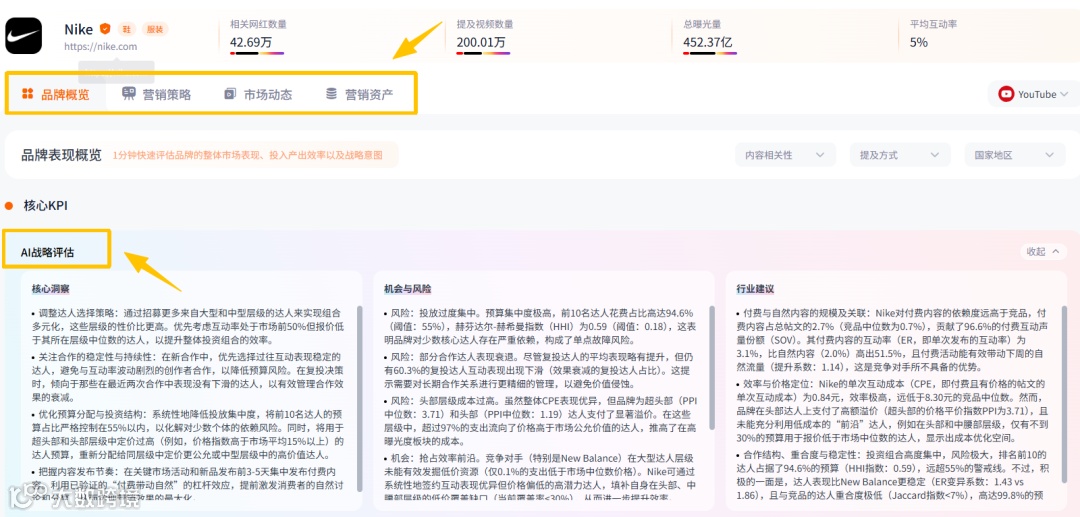Click the 机会与风险 card heading
Screen dimensions: 1080x517
pyautogui.click(x=408, y=288)
